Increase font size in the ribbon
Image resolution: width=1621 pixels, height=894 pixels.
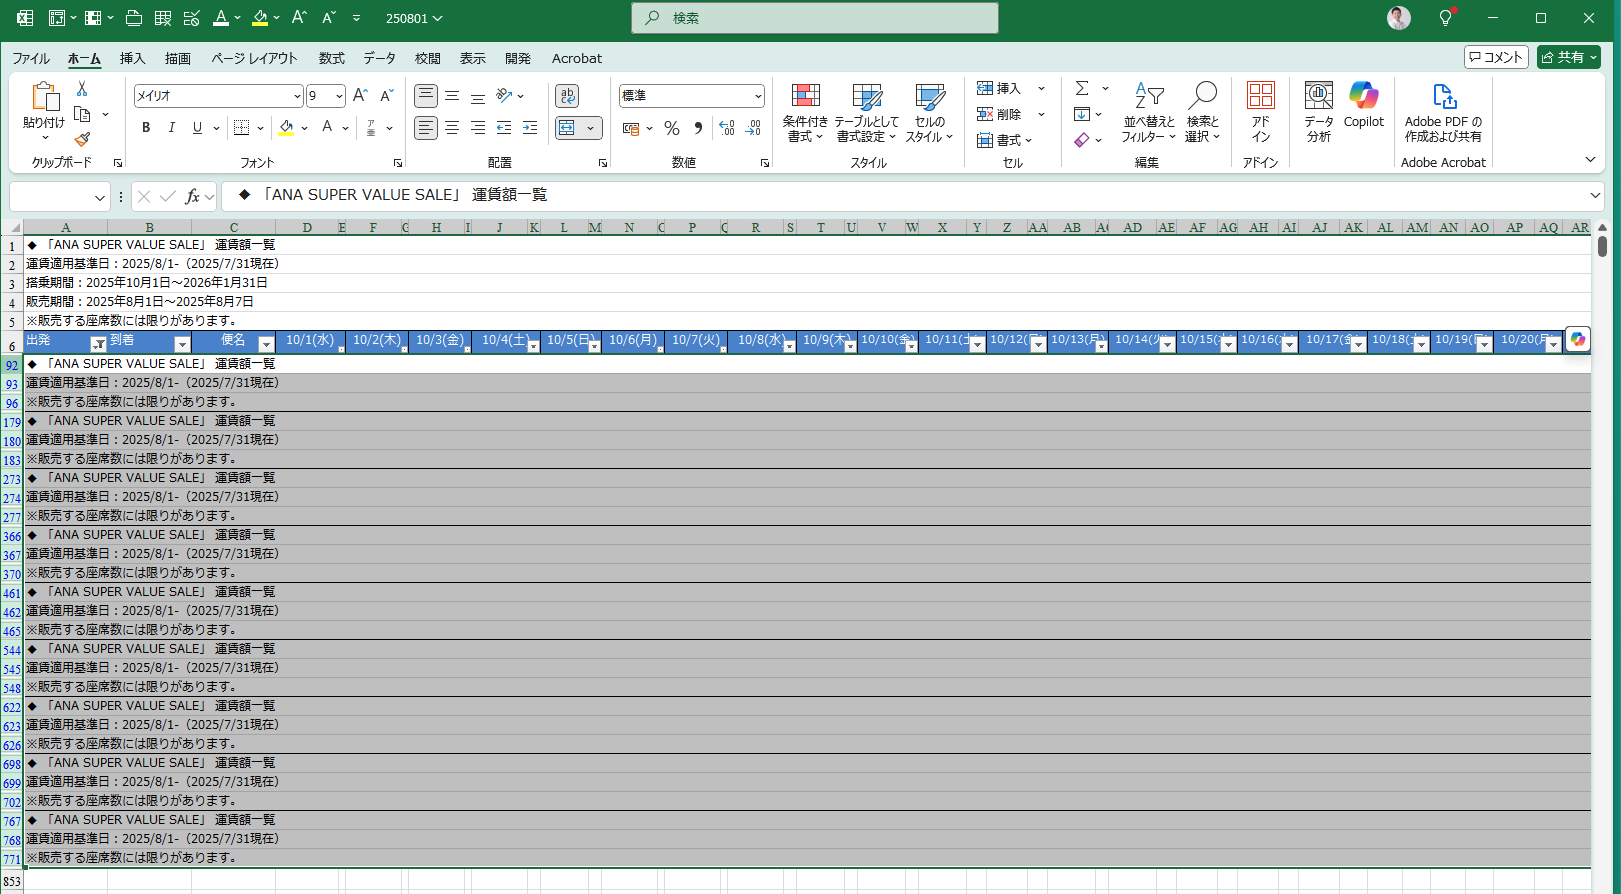(361, 96)
